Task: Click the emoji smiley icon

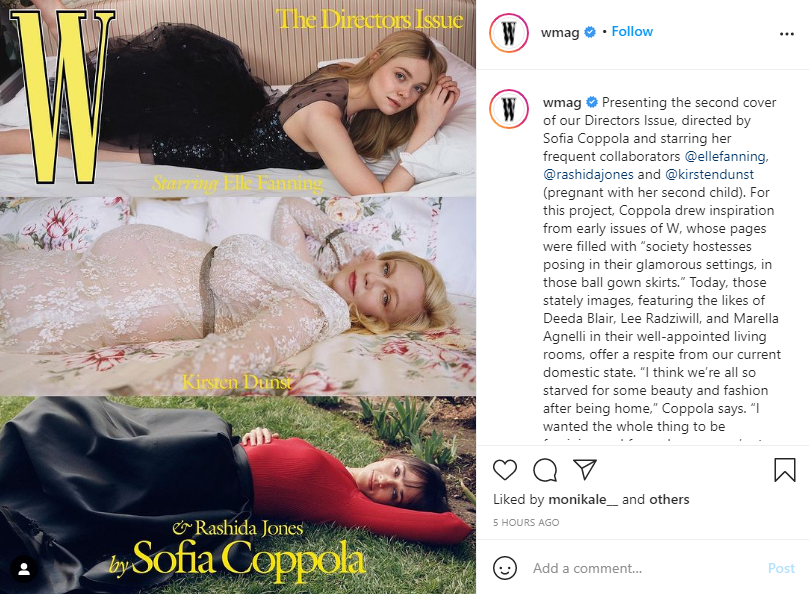Action: point(505,568)
